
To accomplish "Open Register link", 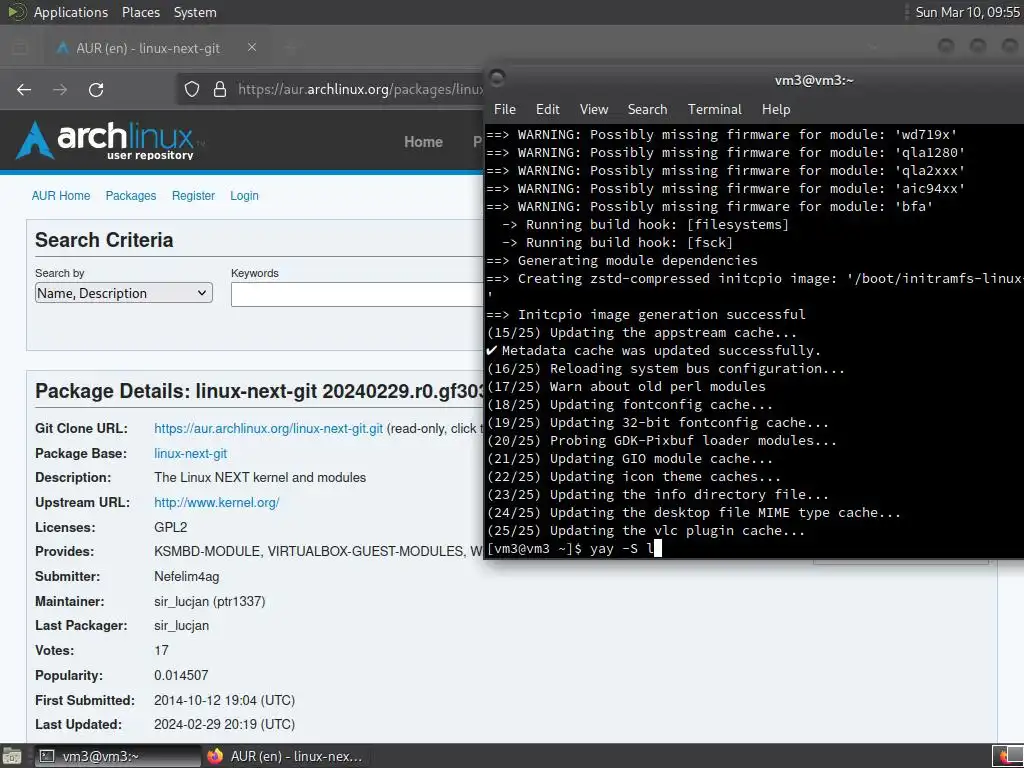I will (193, 195).
